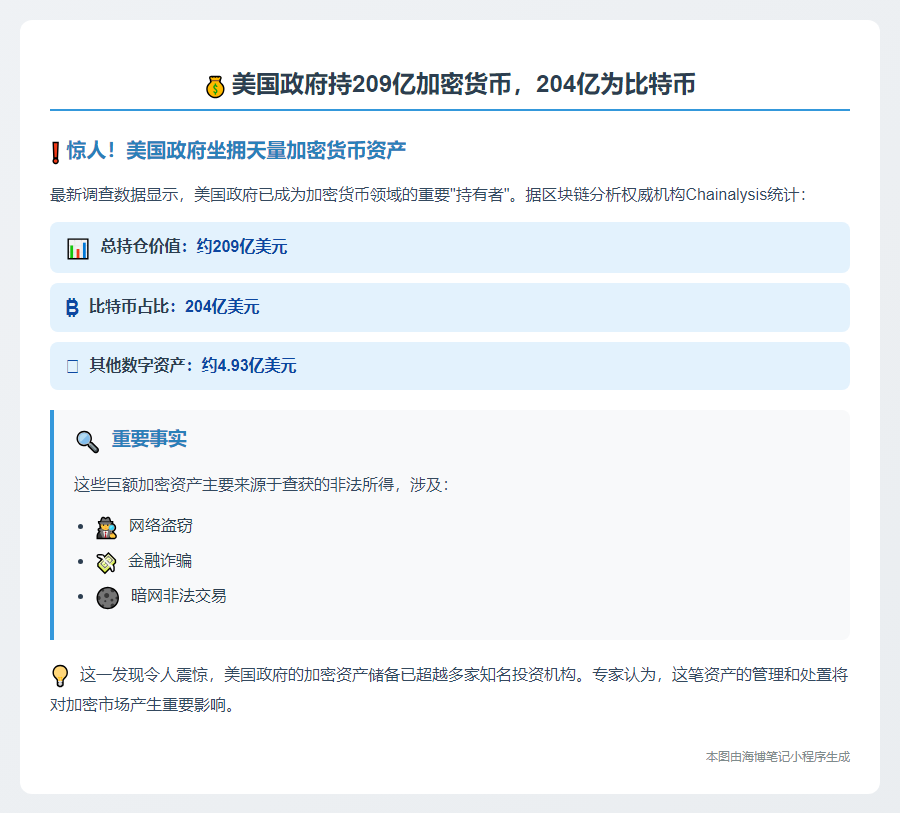
Task: Click the 重要事实 heading text
Action: (x=148, y=437)
